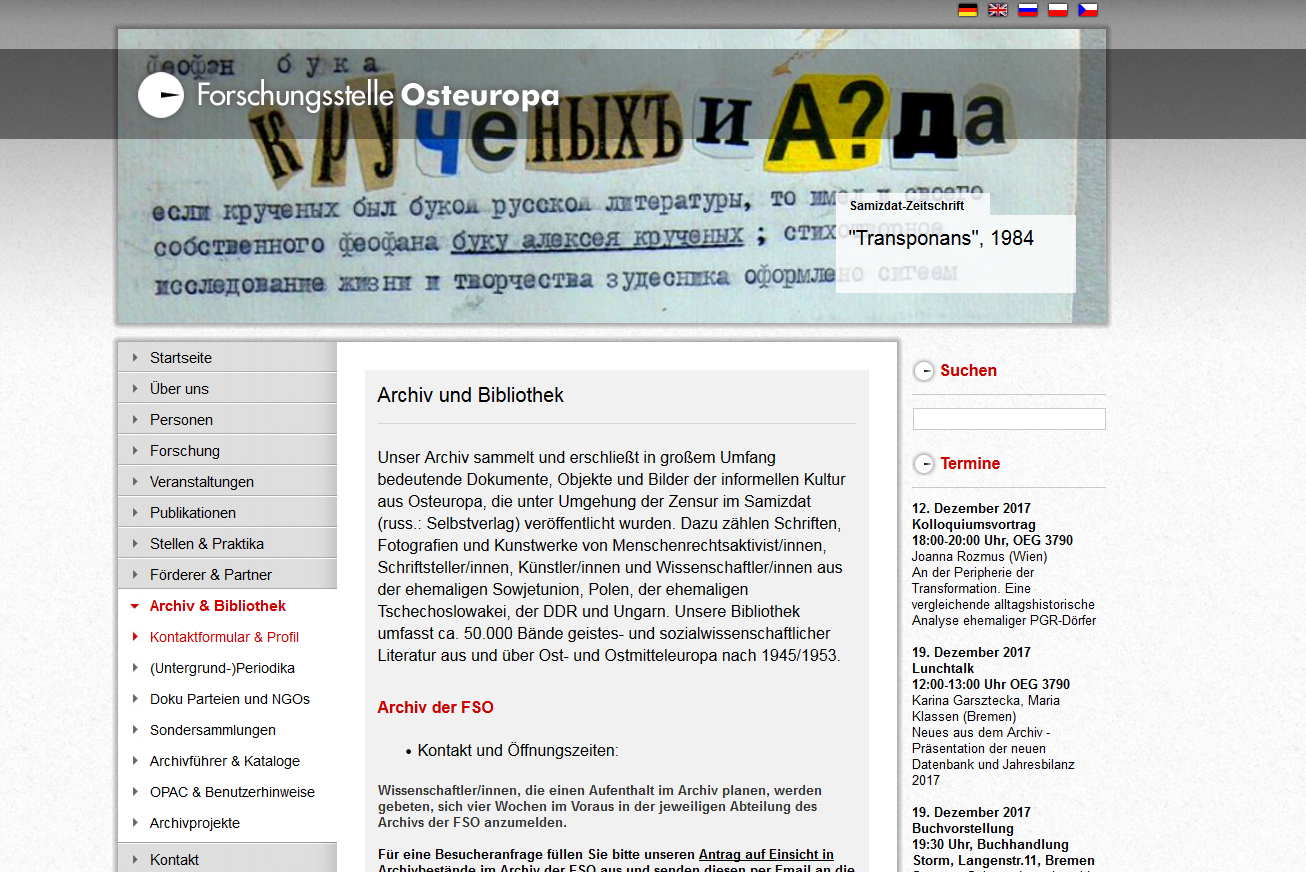Click the Kontakt und Öffnungszeiten bullet
This screenshot has height=872, width=1306.
(518, 750)
